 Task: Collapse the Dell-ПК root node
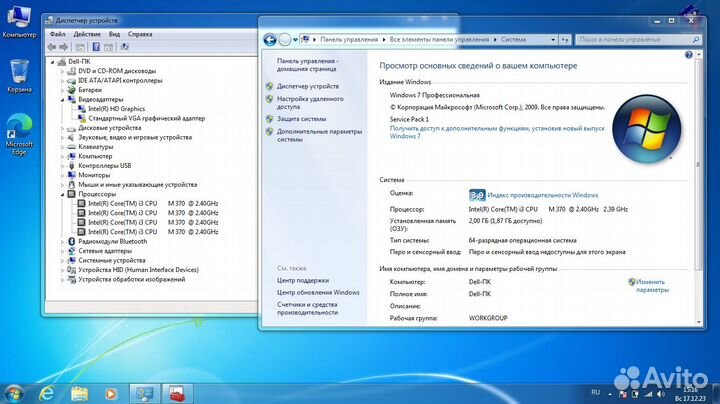[x=52, y=62]
